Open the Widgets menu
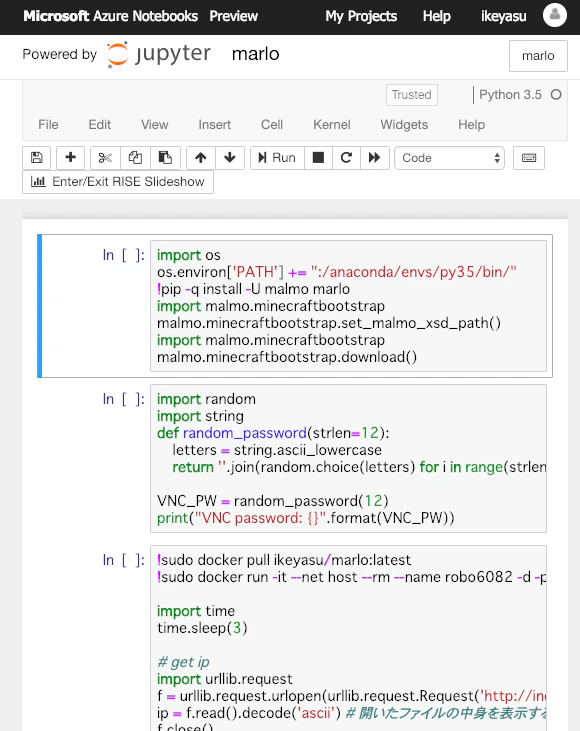Viewport: 580px width, 731px height. pos(404,124)
